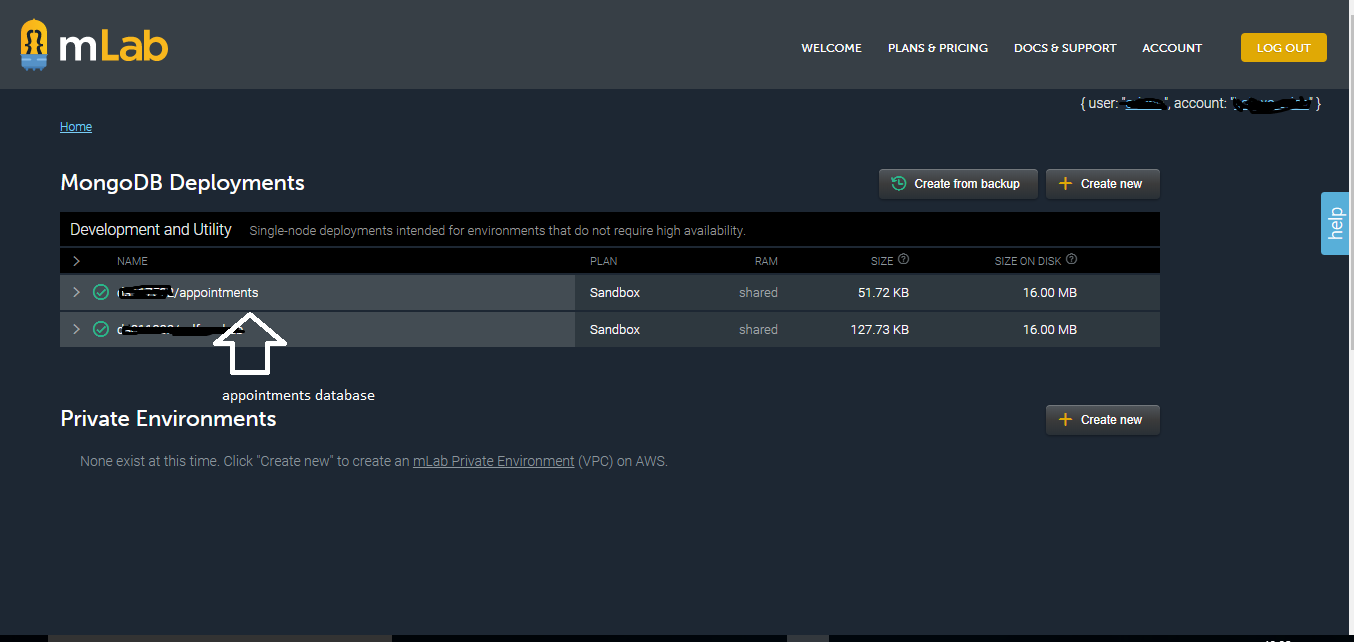
Task: Open the mLab Private Environment link
Action: (494, 461)
